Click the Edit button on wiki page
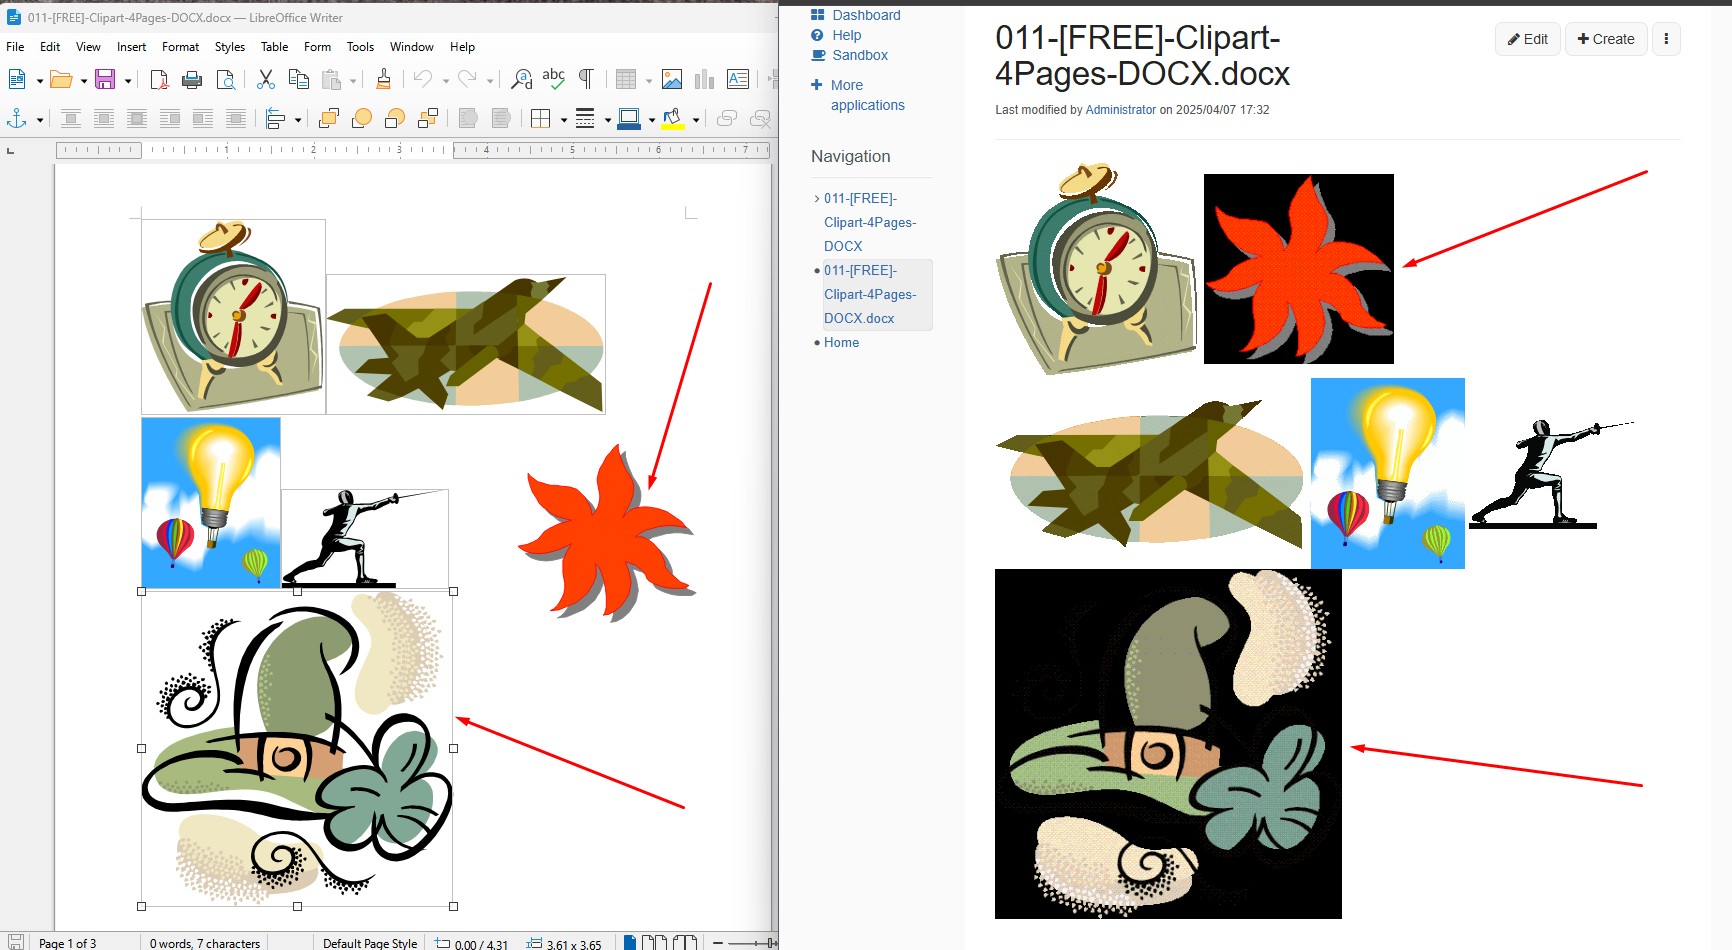The image size is (1732, 950). (1527, 39)
